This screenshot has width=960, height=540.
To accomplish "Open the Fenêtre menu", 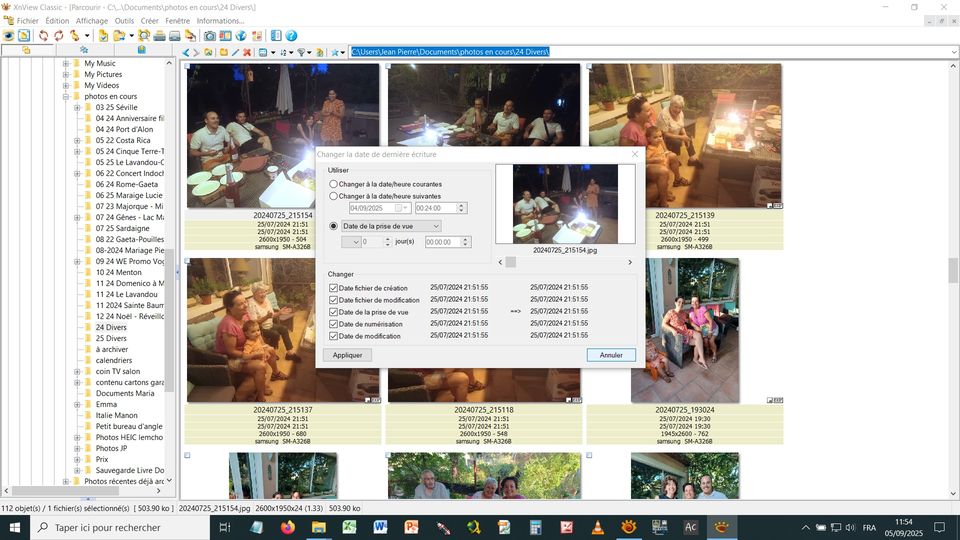I will pyautogui.click(x=178, y=21).
